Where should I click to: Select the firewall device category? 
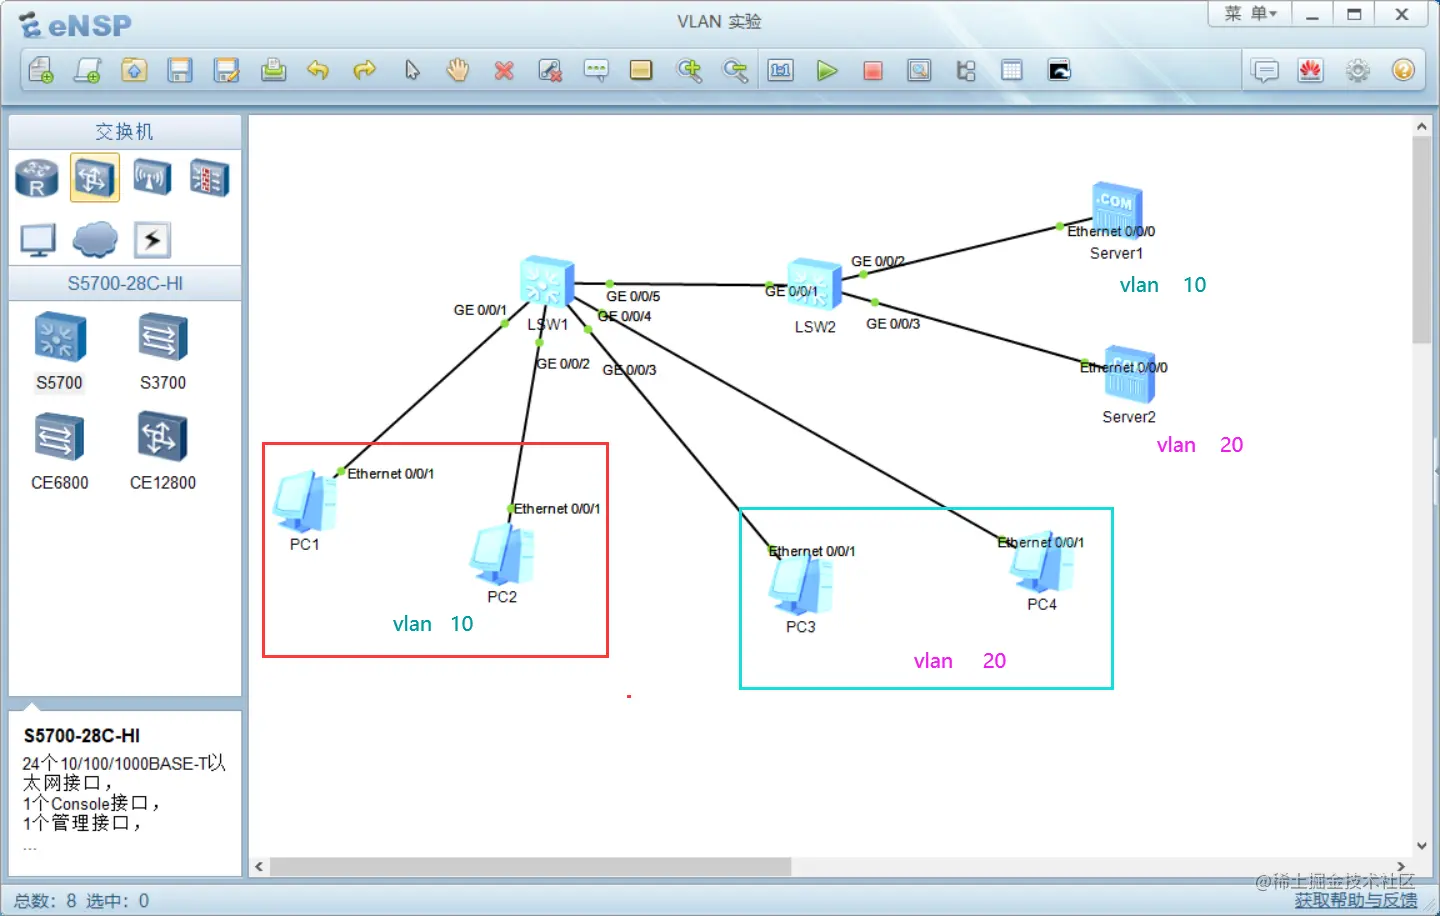click(x=210, y=178)
